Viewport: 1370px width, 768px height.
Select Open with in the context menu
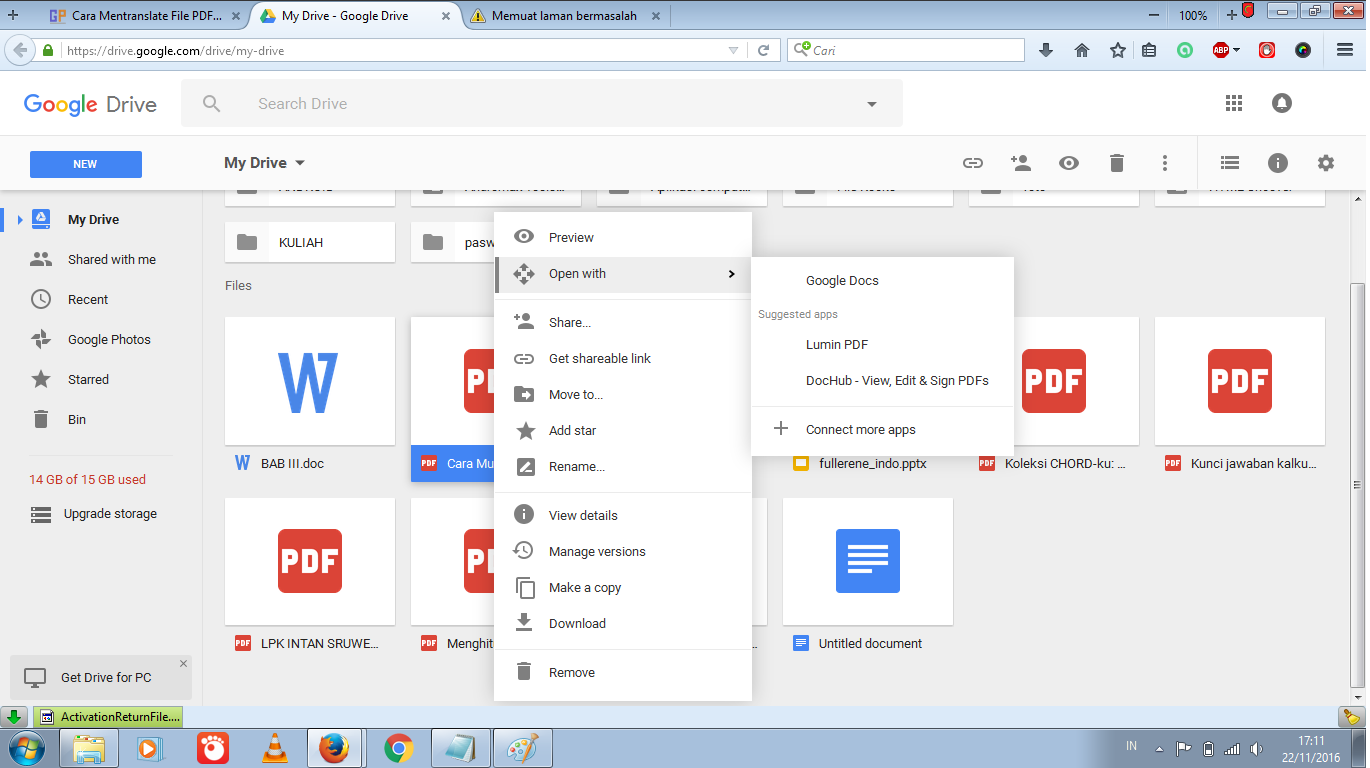tap(623, 274)
